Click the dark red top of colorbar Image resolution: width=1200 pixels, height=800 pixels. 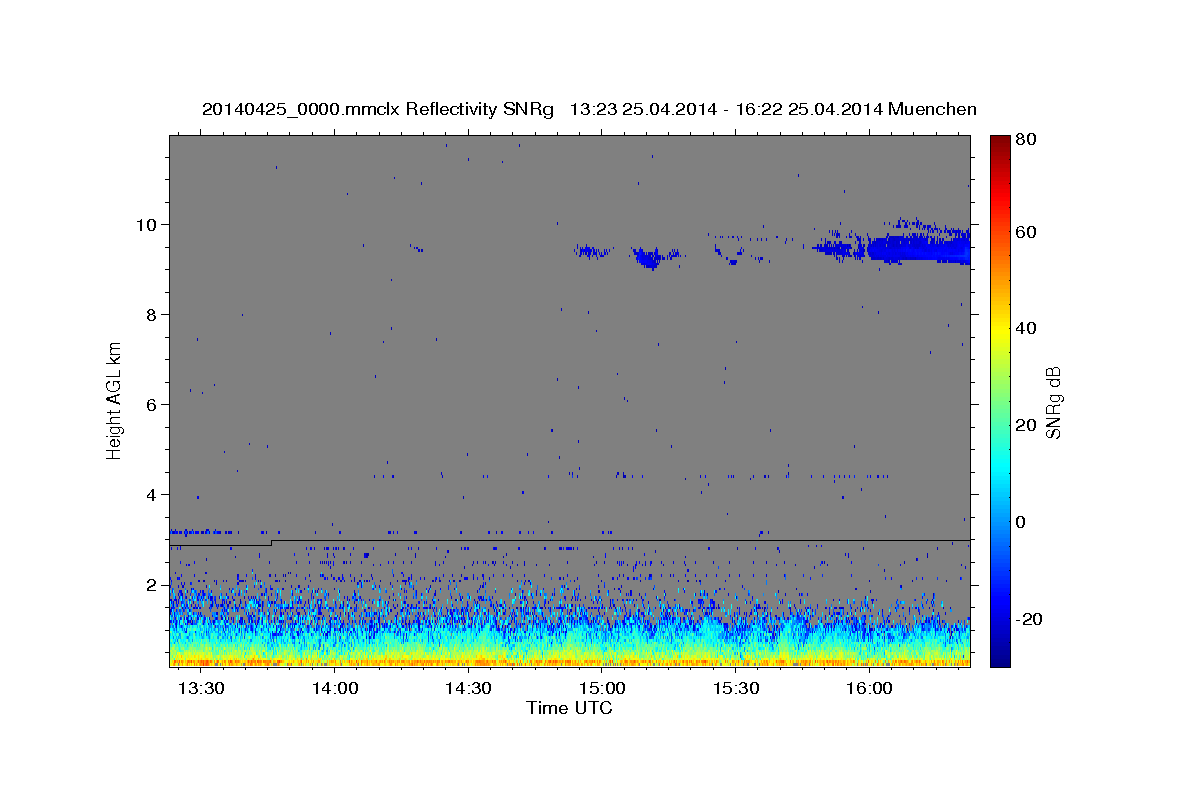999,143
